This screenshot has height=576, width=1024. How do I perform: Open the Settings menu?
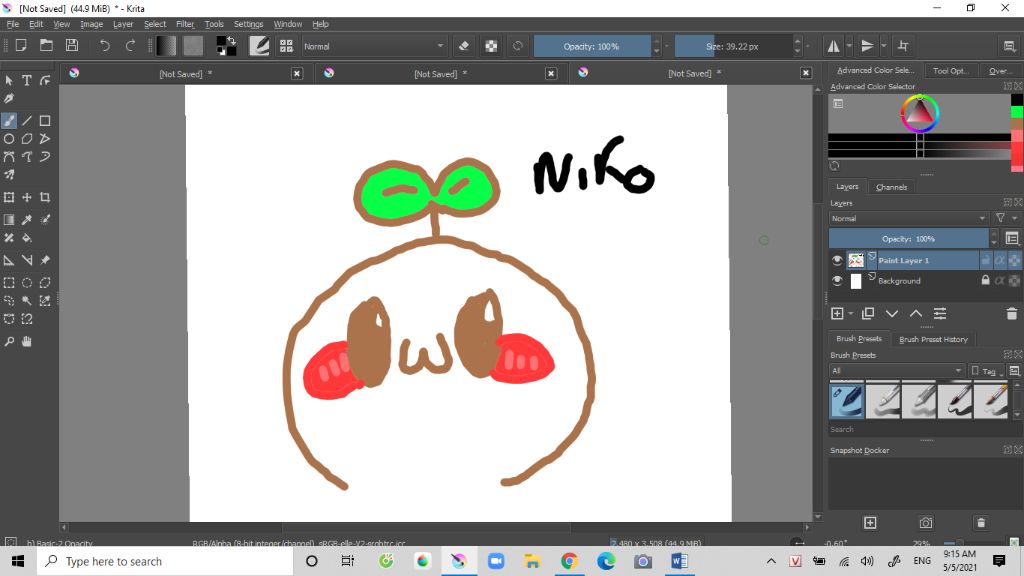pyautogui.click(x=248, y=24)
